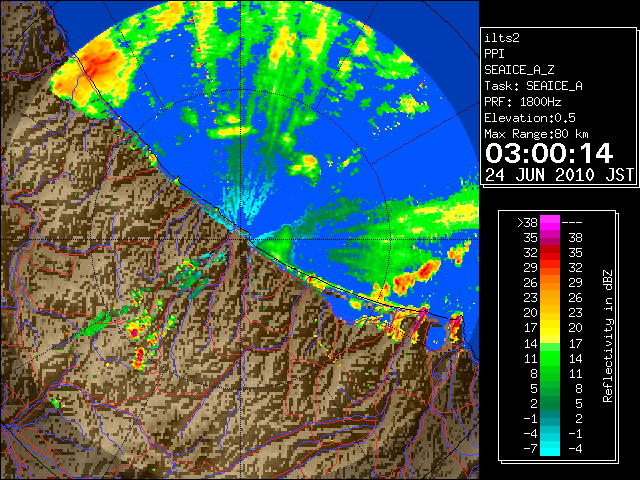The width and height of the screenshot is (640, 480).
Task: Select the magenta swatch atop the color bar
Action: [x=550, y=222]
